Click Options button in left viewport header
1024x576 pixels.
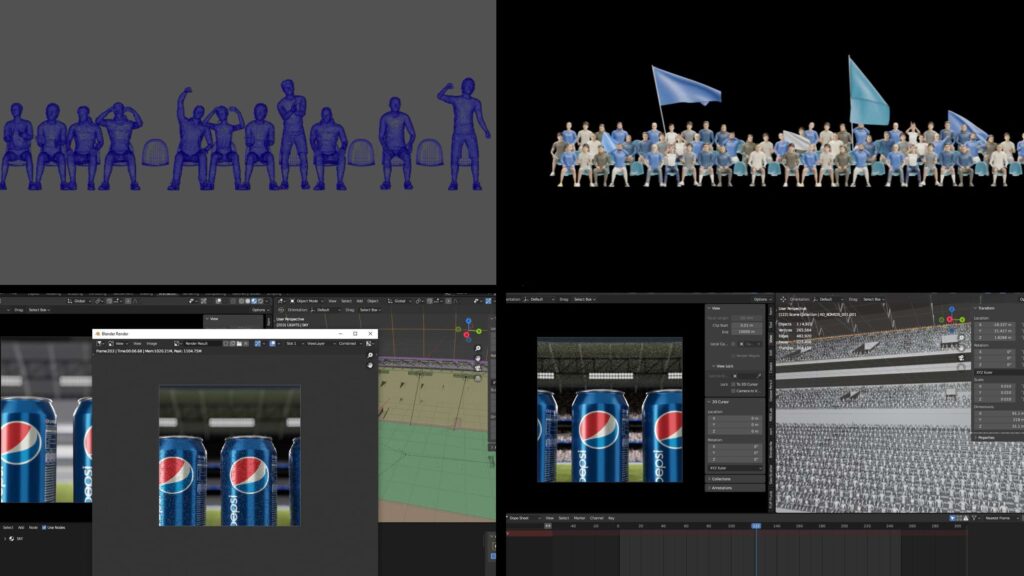[x=259, y=310]
